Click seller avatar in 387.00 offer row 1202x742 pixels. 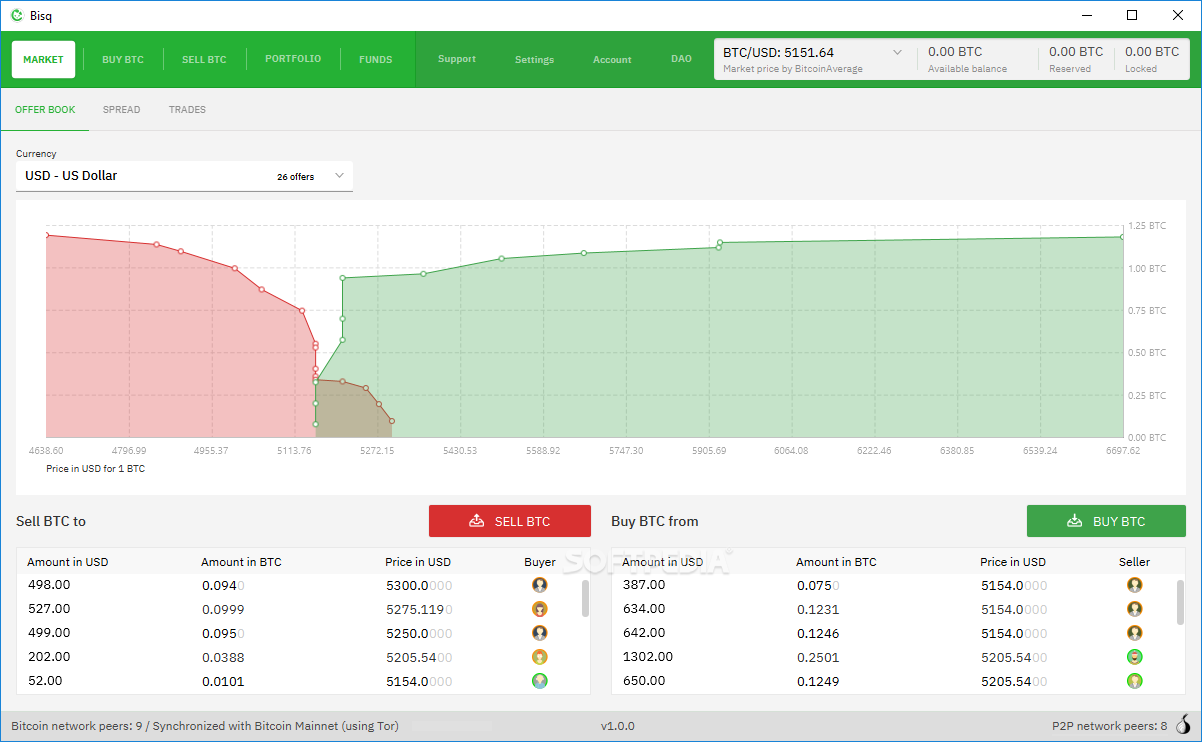point(1135,585)
